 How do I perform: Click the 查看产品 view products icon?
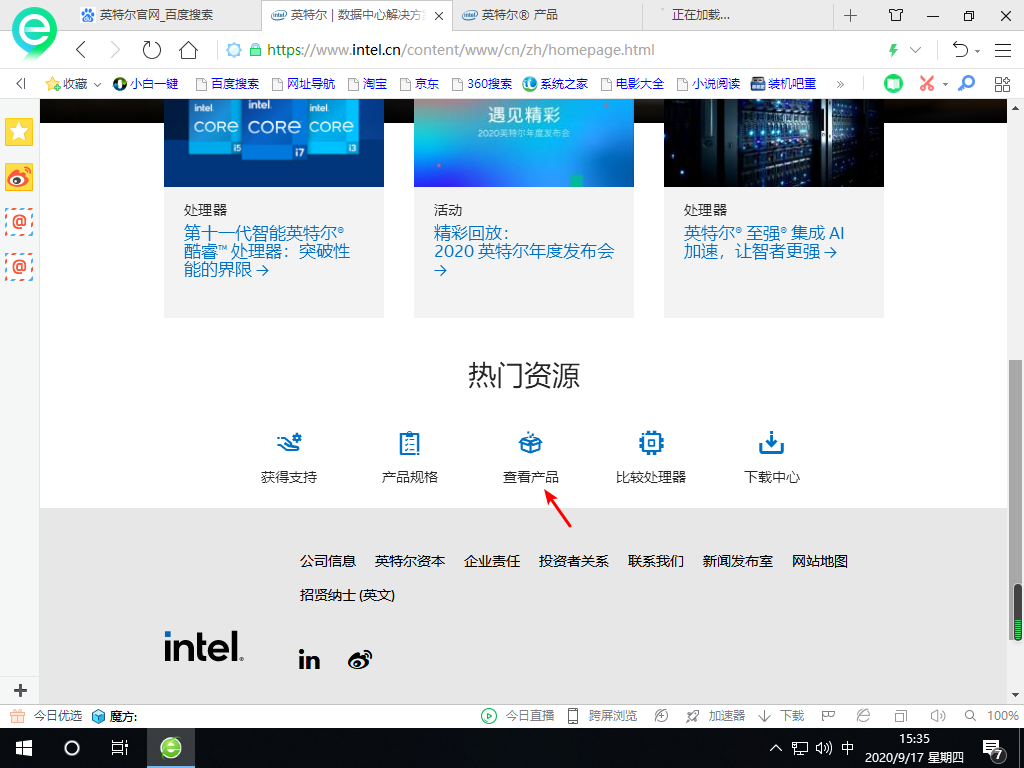click(530, 443)
